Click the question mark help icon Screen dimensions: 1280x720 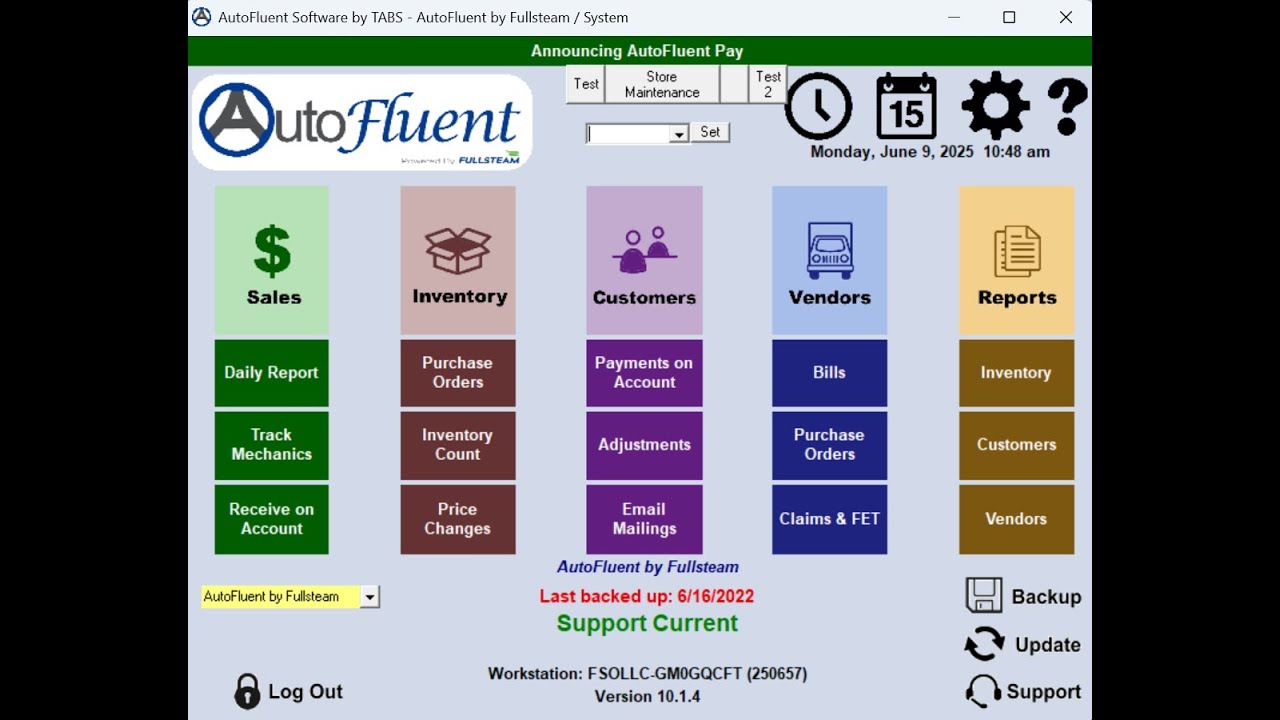pos(1067,107)
